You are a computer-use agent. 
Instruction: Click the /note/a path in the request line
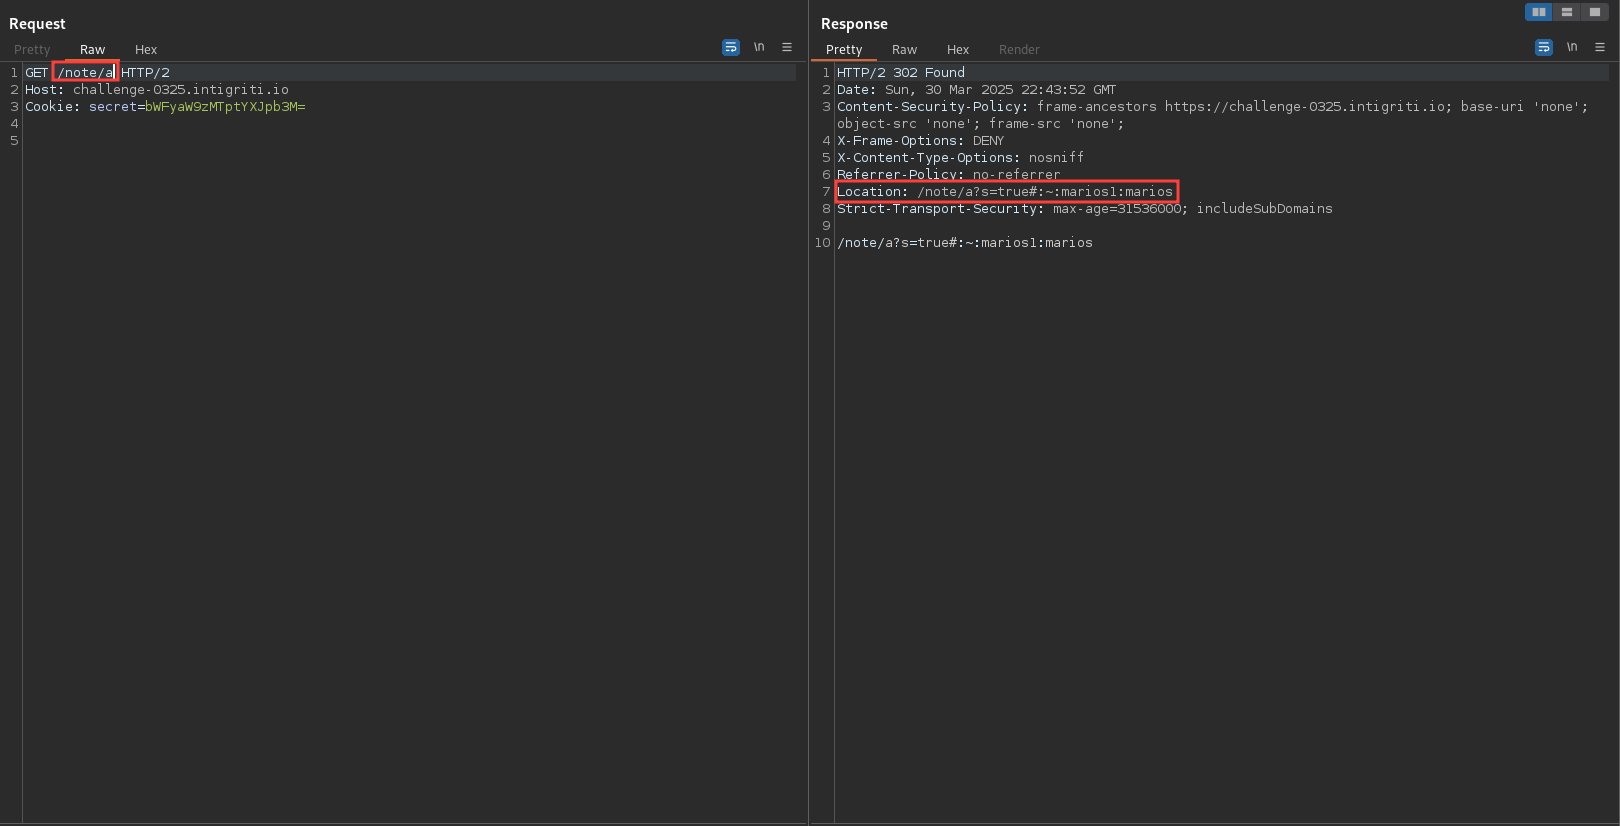(85, 73)
